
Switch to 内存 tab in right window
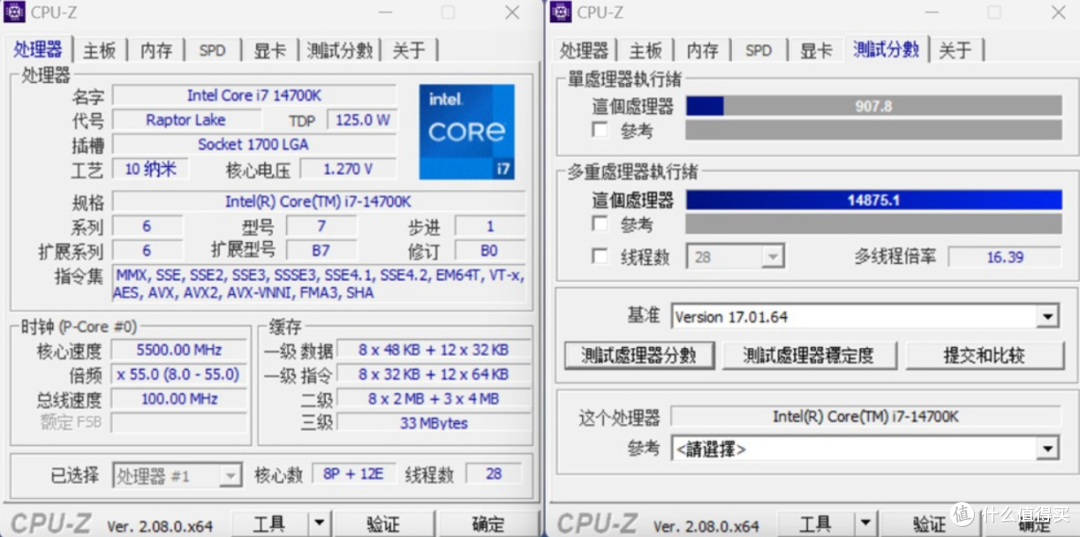click(x=702, y=50)
